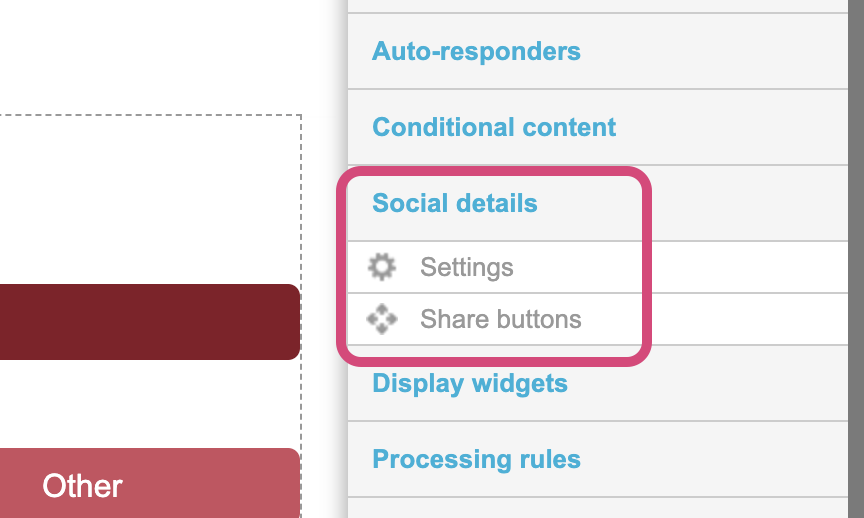864x518 pixels.
Task: Click the gap between the two red buttons
Action: tap(150, 404)
